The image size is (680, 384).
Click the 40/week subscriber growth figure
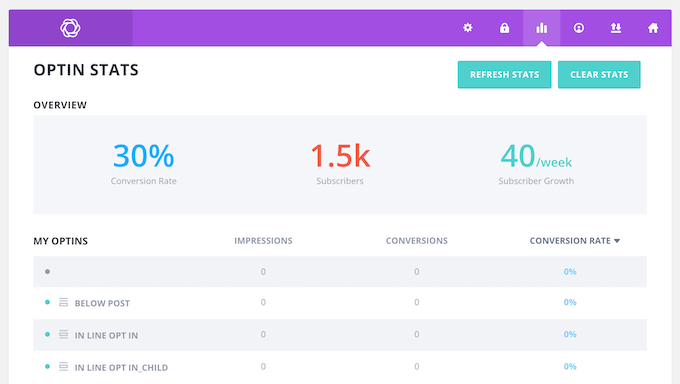(536, 156)
